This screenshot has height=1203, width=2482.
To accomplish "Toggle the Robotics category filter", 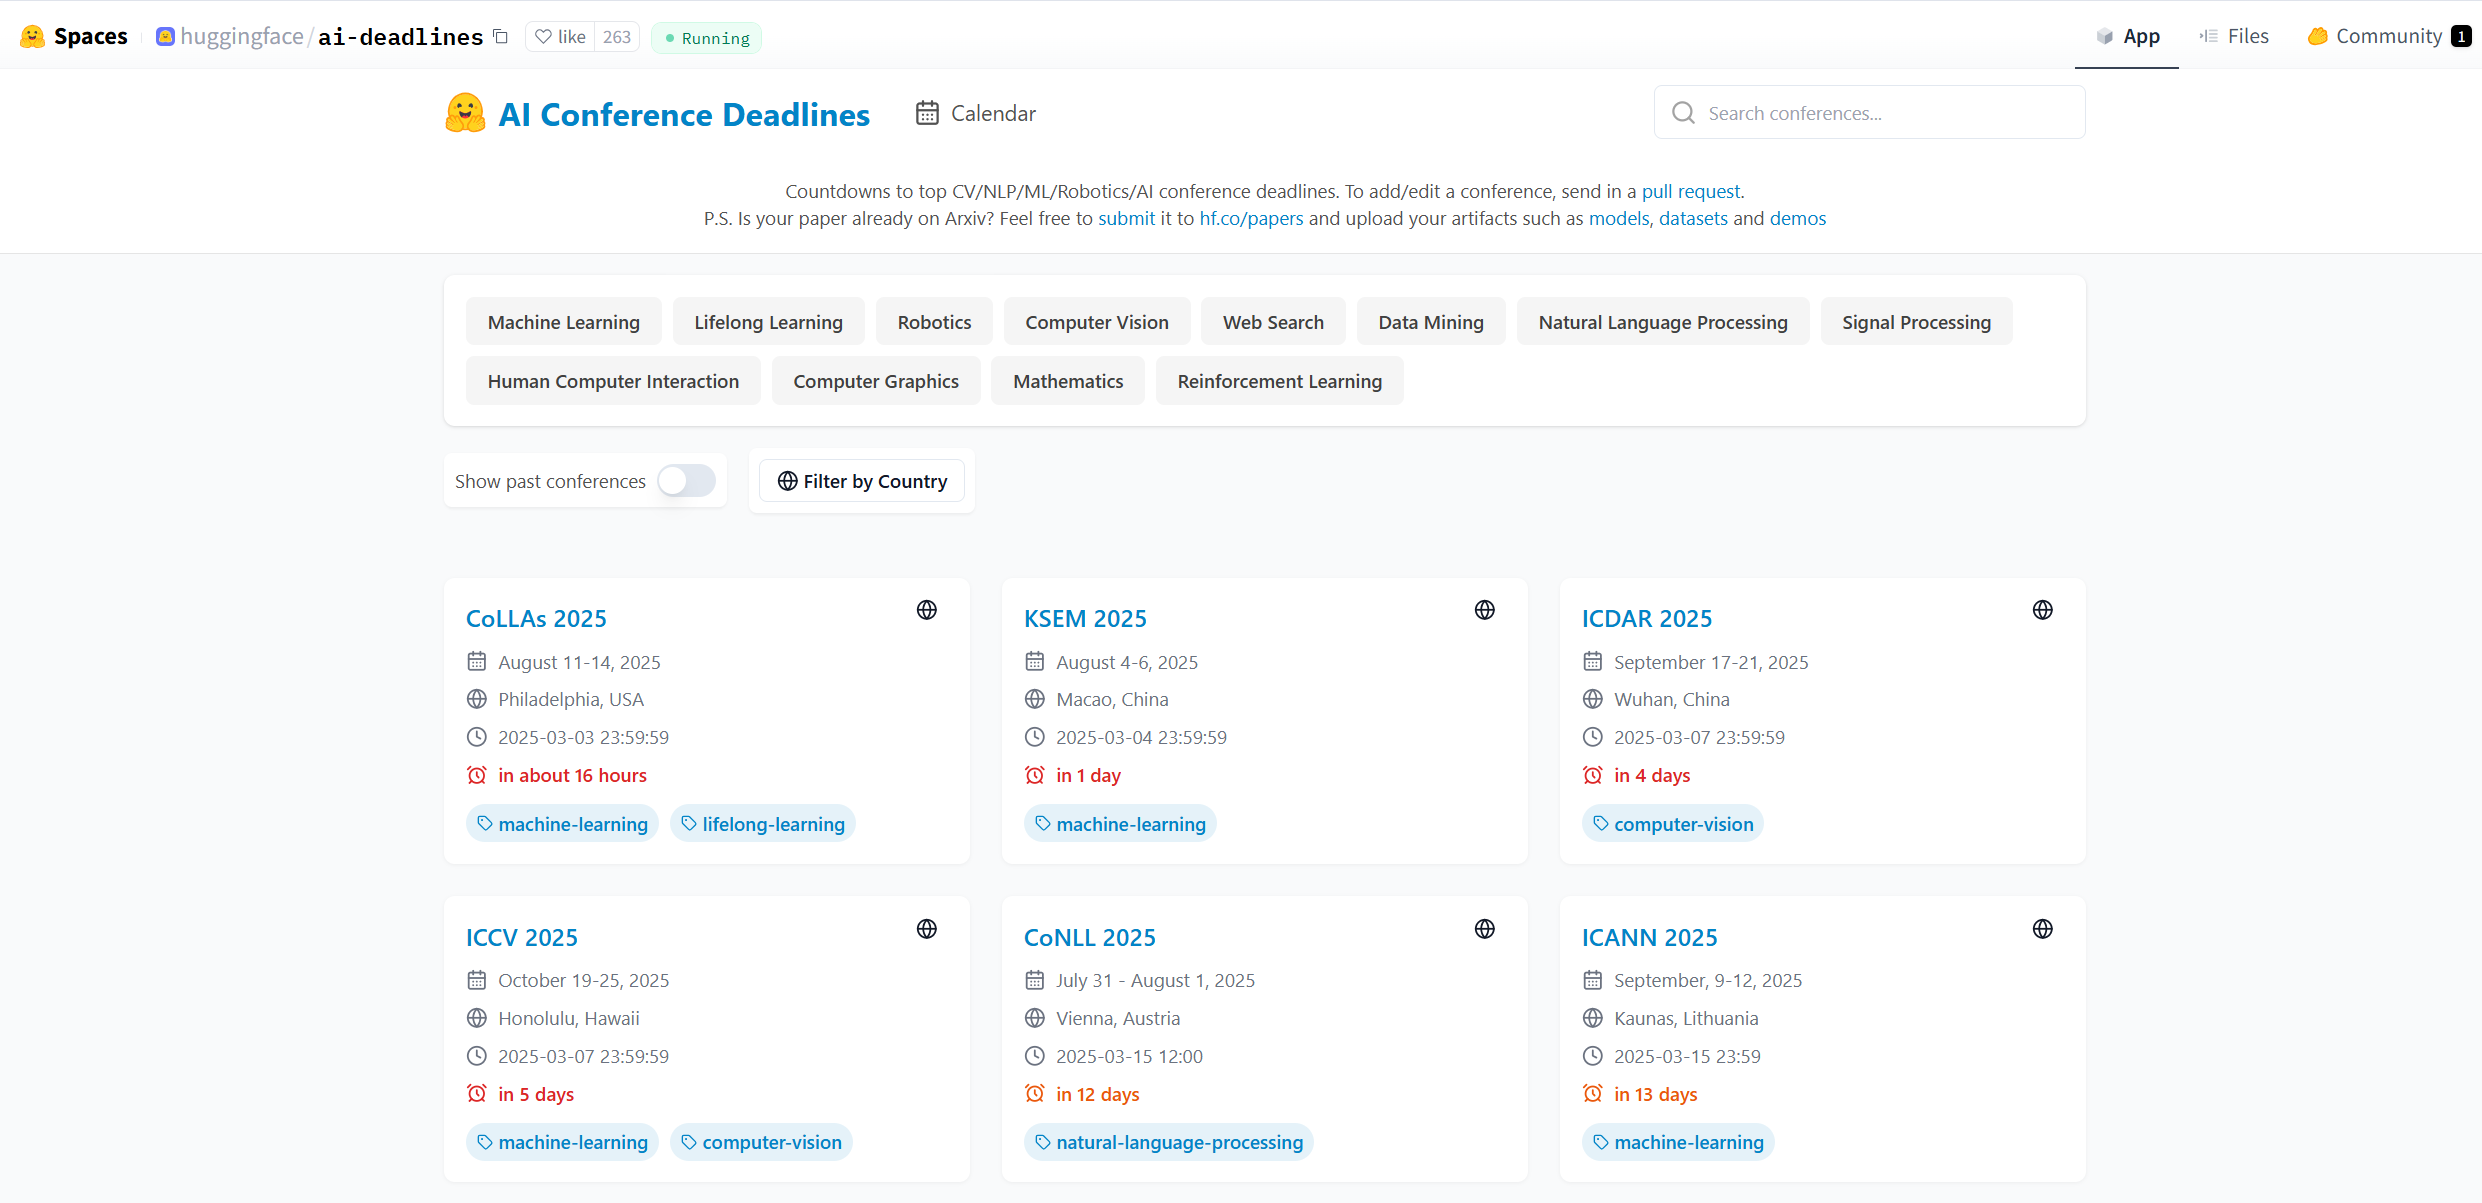I will 934,322.
